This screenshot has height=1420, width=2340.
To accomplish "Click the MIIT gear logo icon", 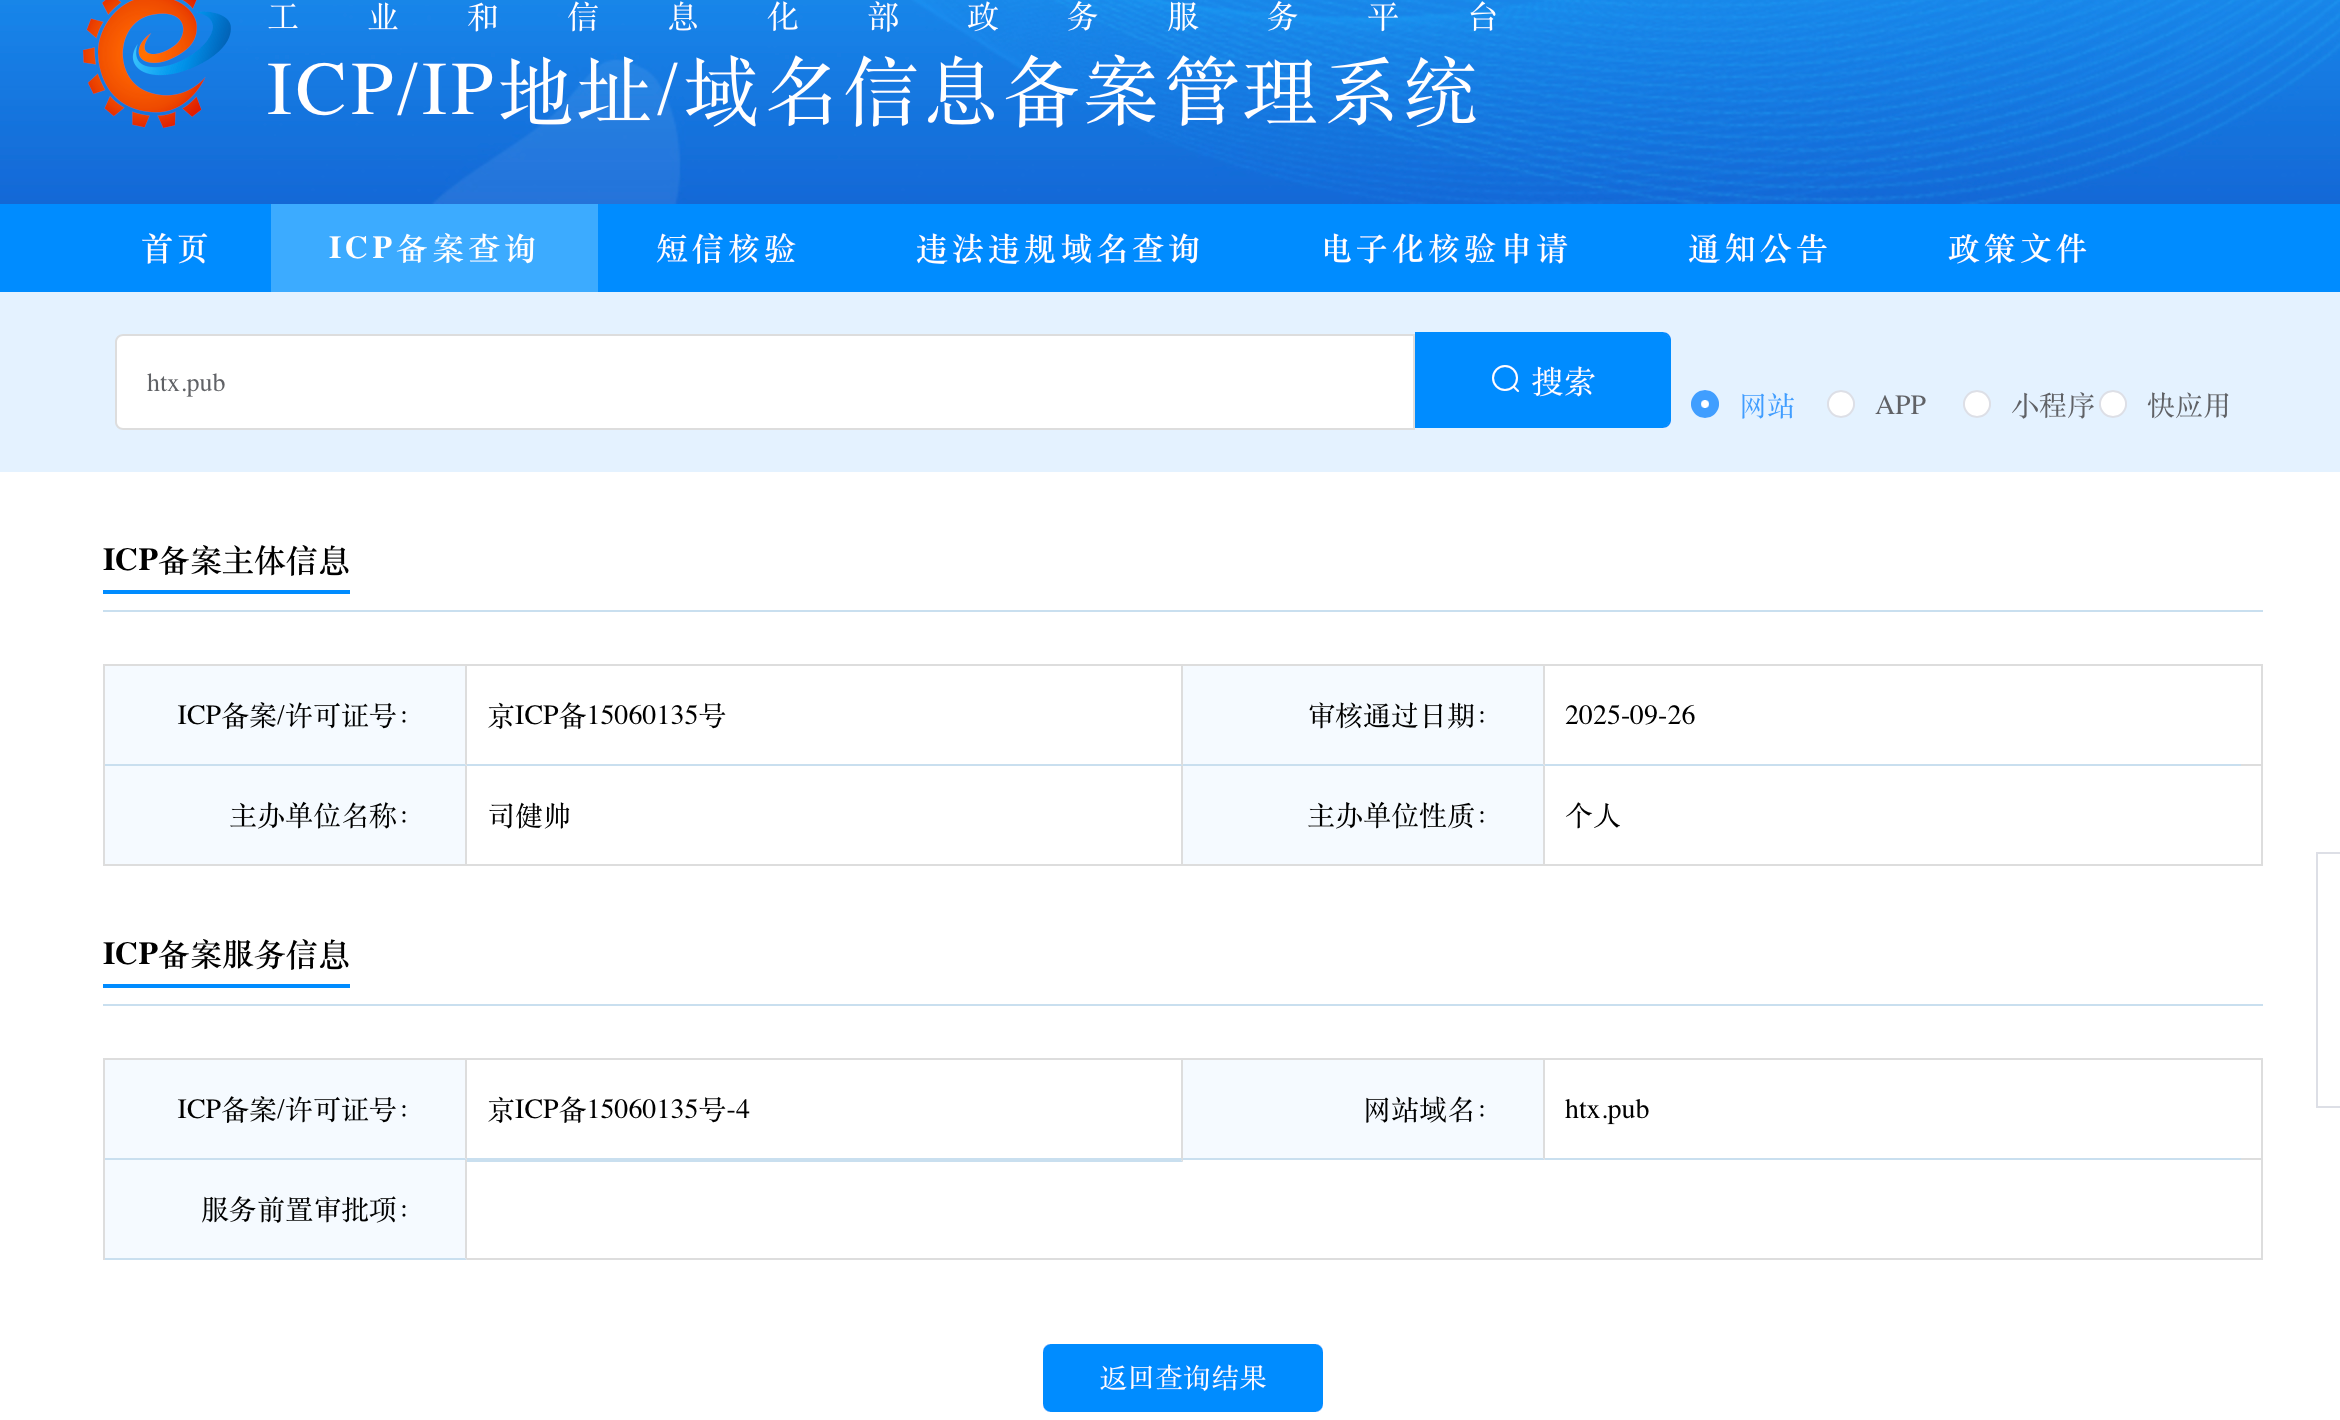I will [155, 60].
